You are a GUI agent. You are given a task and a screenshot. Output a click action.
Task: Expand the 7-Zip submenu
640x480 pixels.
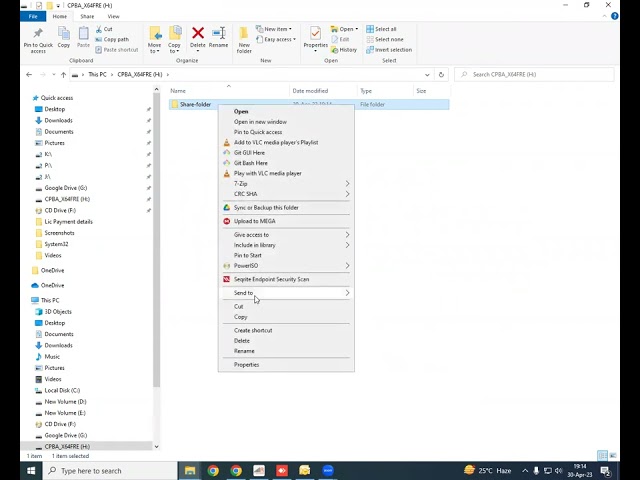(286, 183)
